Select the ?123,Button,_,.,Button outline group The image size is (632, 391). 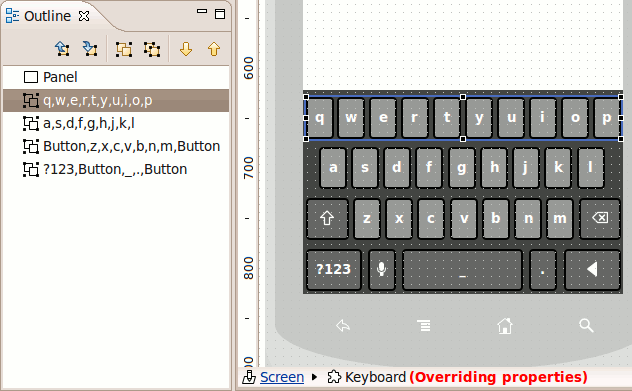116,169
